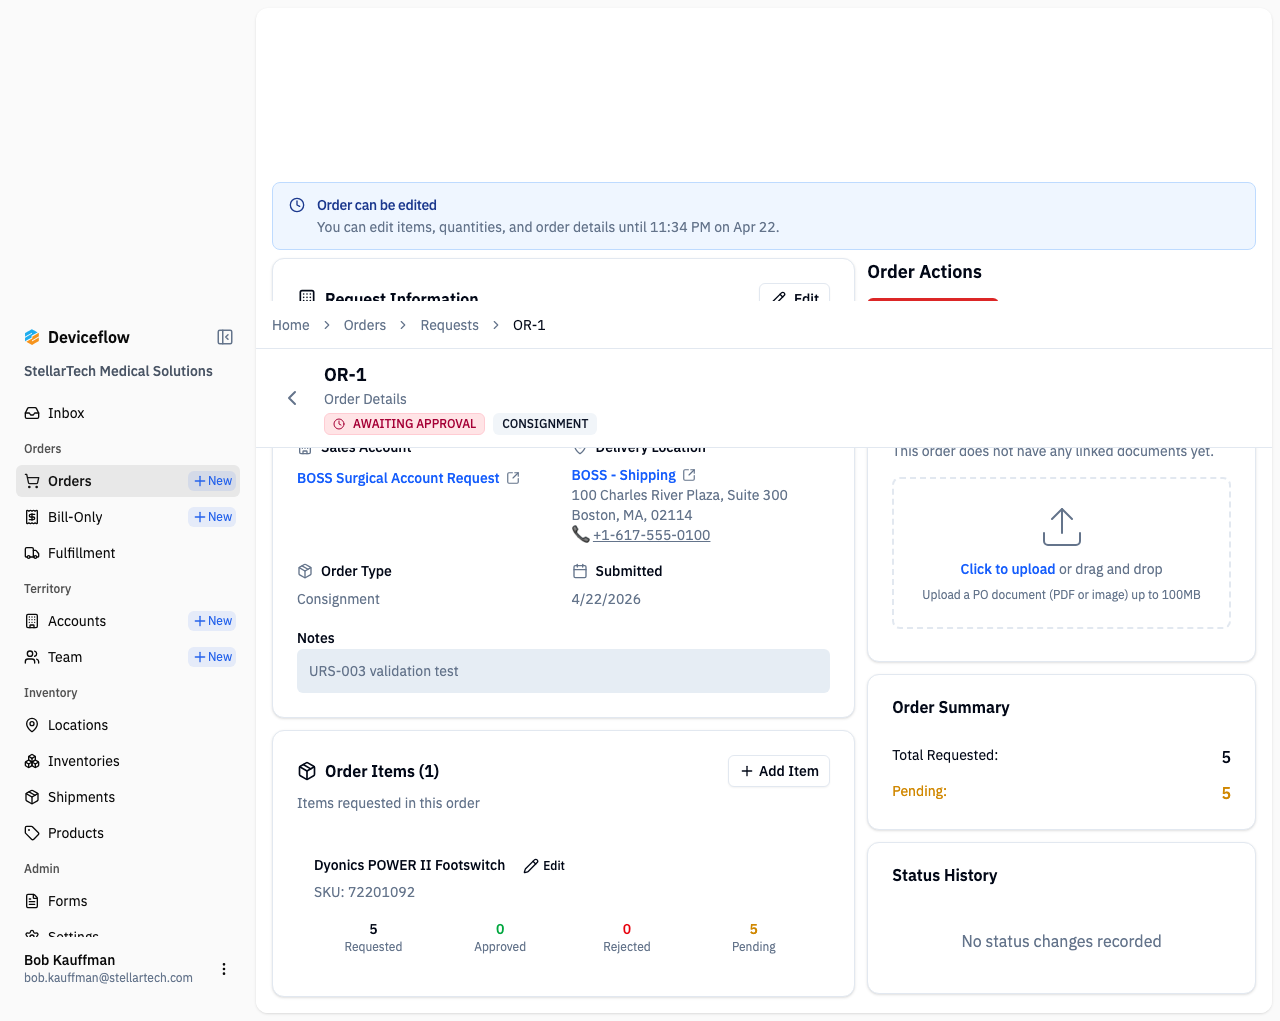Click the upload arrow icon
1280x1021 pixels.
pos(1061,527)
